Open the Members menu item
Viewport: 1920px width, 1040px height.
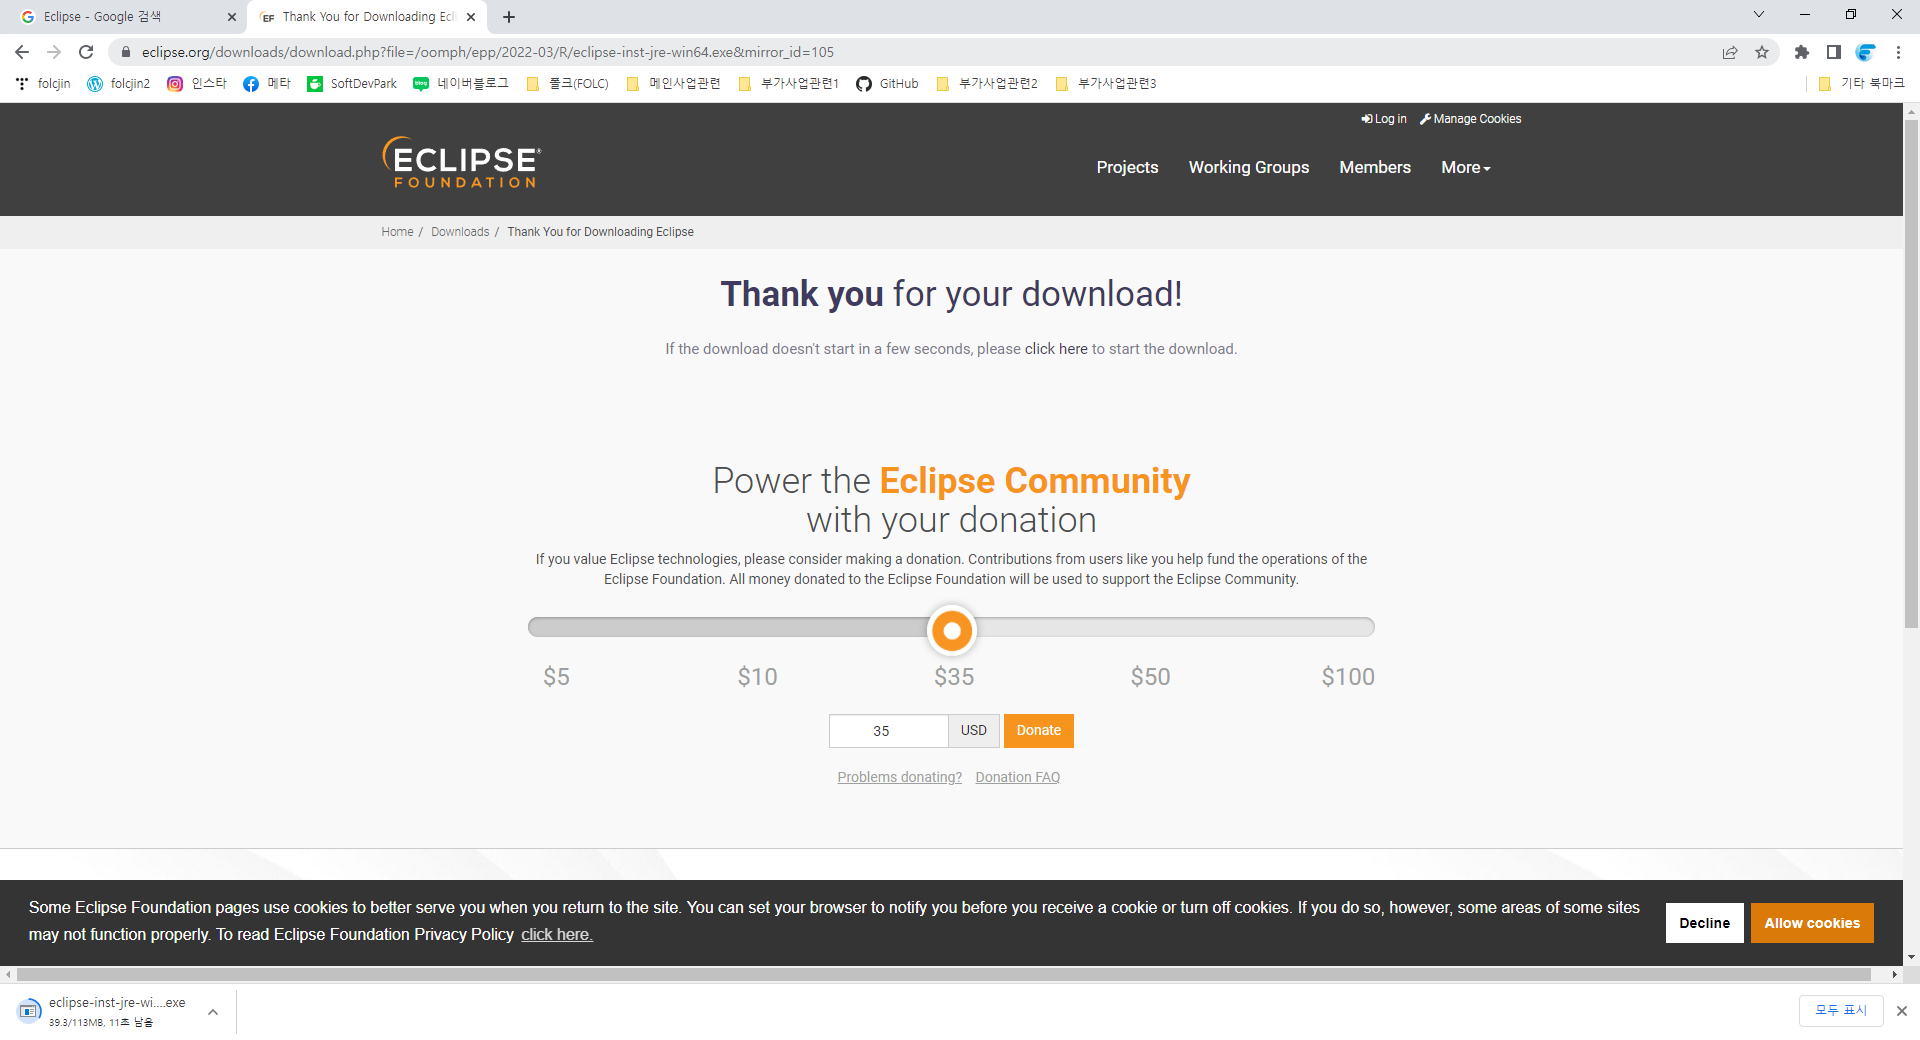[x=1375, y=168]
